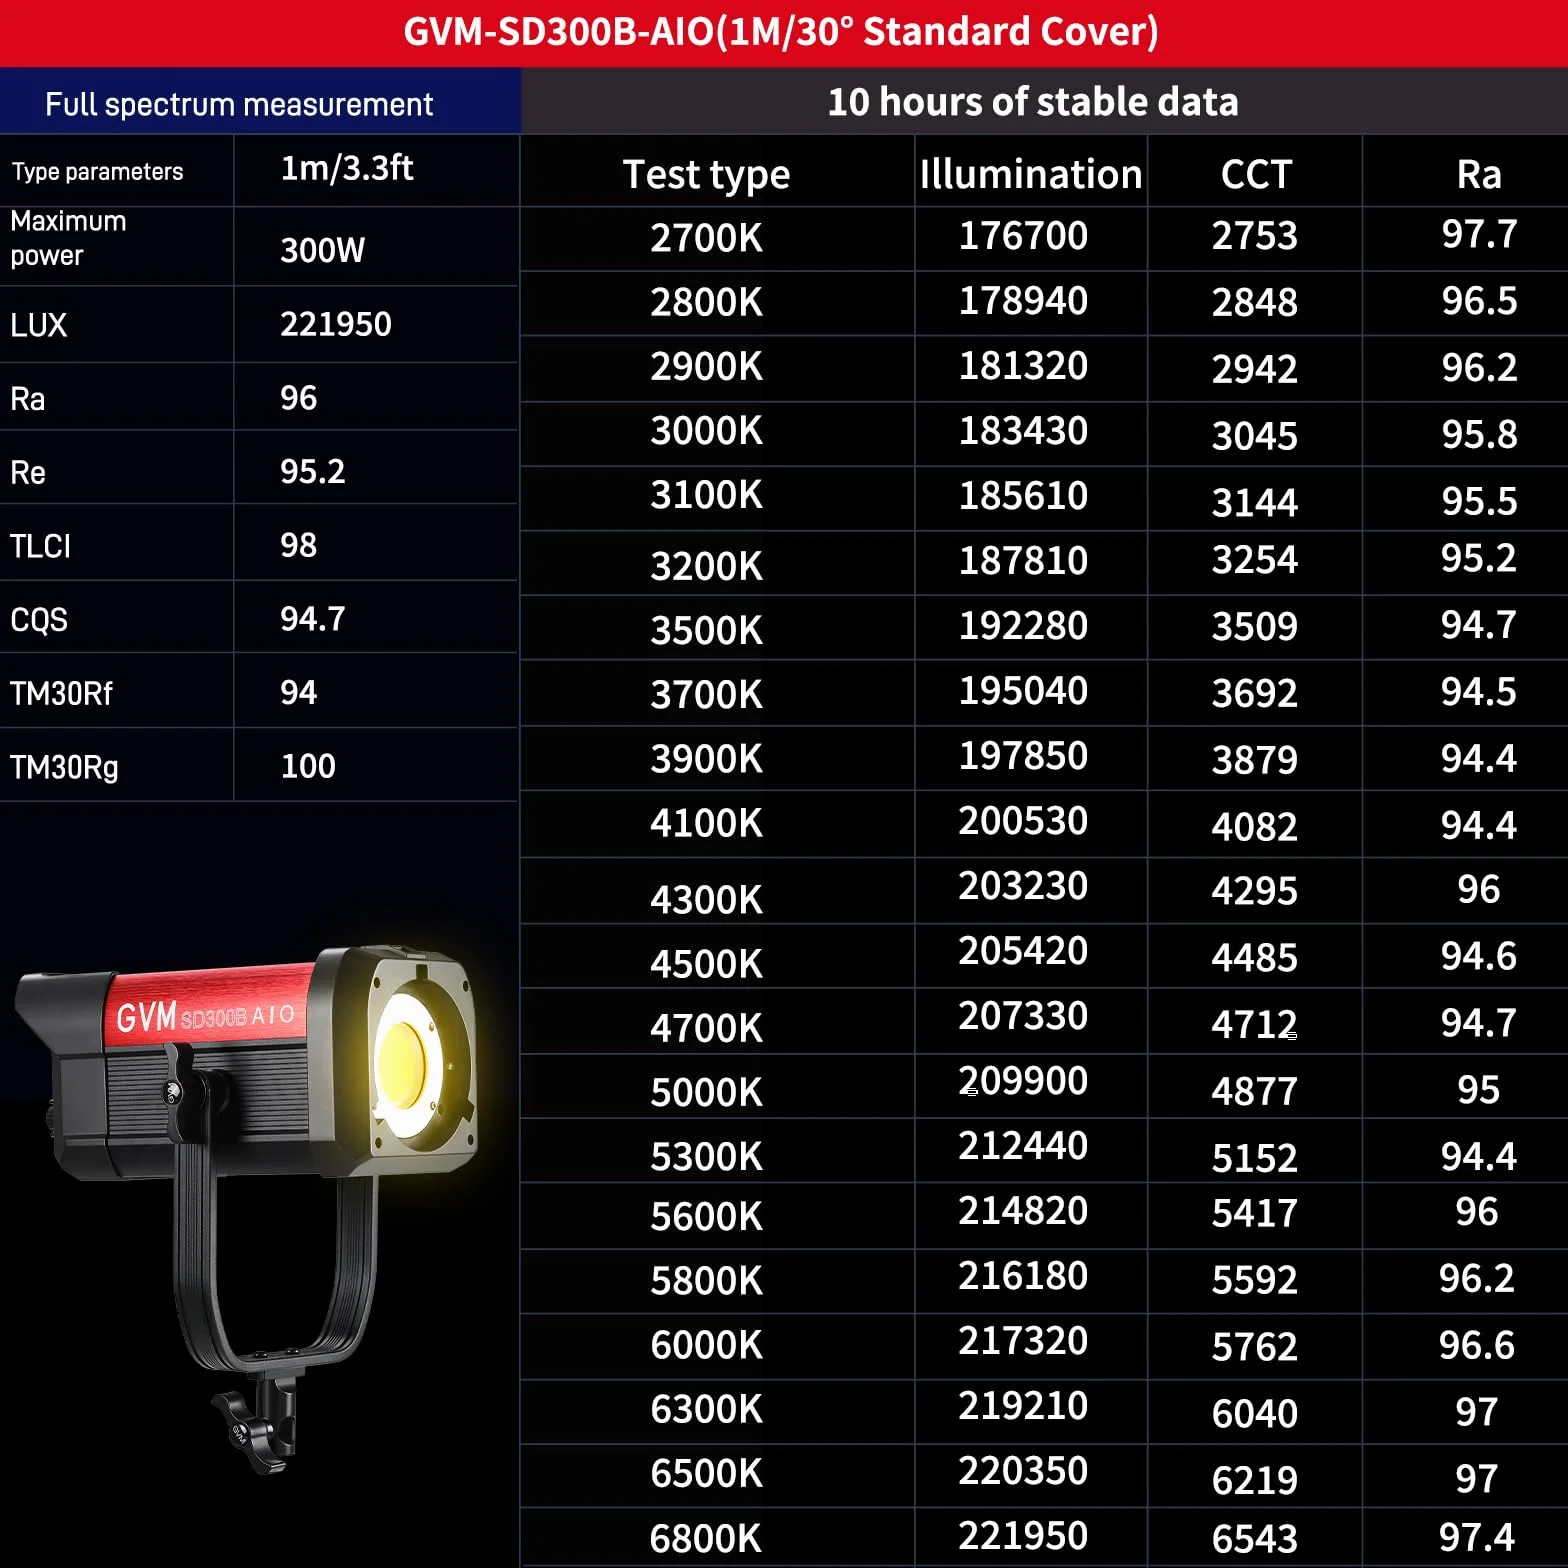Click the 6800K test type cell
The height and width of the screenshot is (1568, 1568).
(x=706, y=1539)
